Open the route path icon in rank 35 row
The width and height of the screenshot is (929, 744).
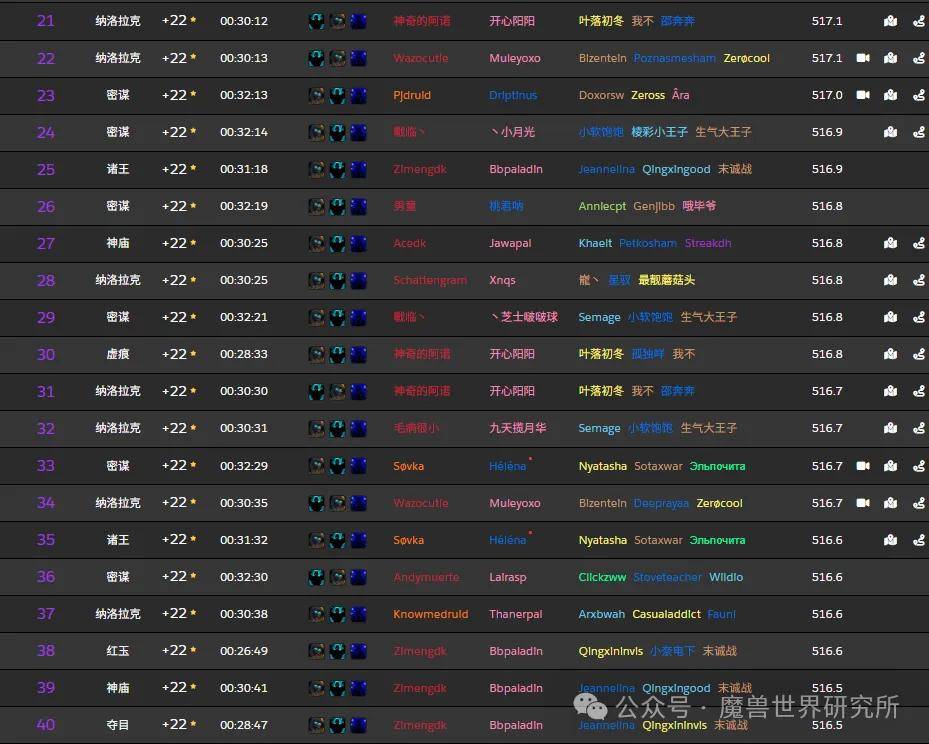point(918,540)
